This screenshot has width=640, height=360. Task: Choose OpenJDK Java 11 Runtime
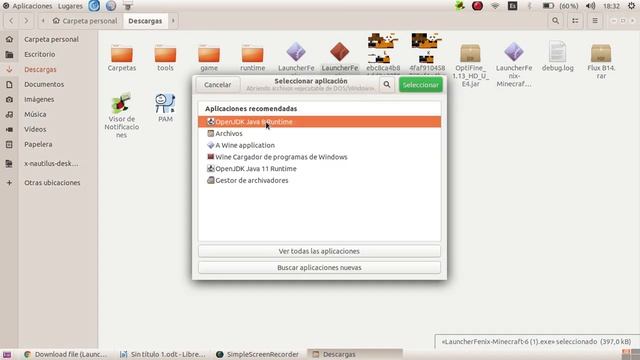tap(319, 169)
